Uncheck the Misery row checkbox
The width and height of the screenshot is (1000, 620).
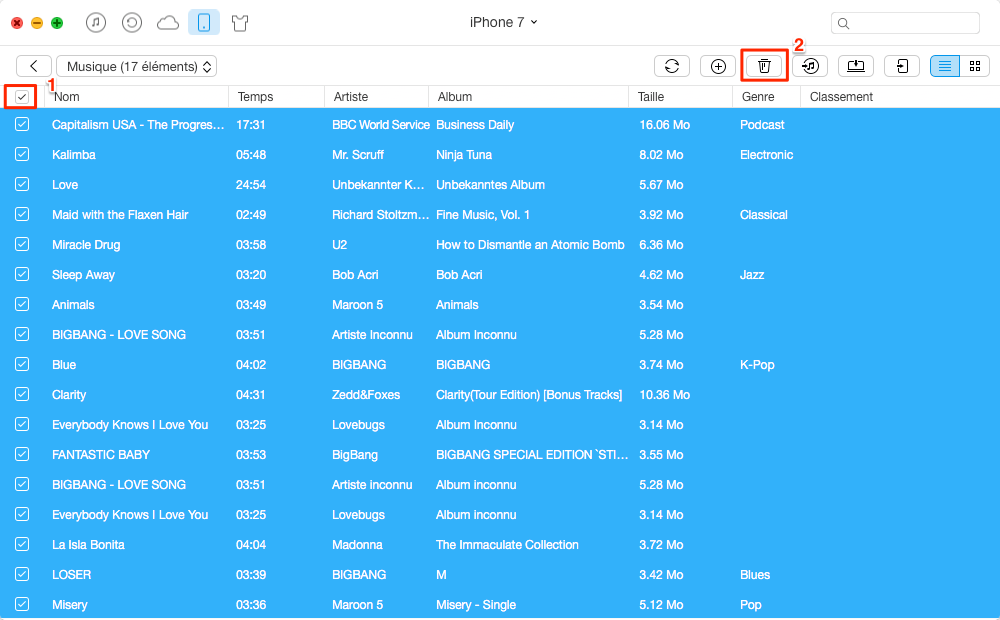point(22,604)
